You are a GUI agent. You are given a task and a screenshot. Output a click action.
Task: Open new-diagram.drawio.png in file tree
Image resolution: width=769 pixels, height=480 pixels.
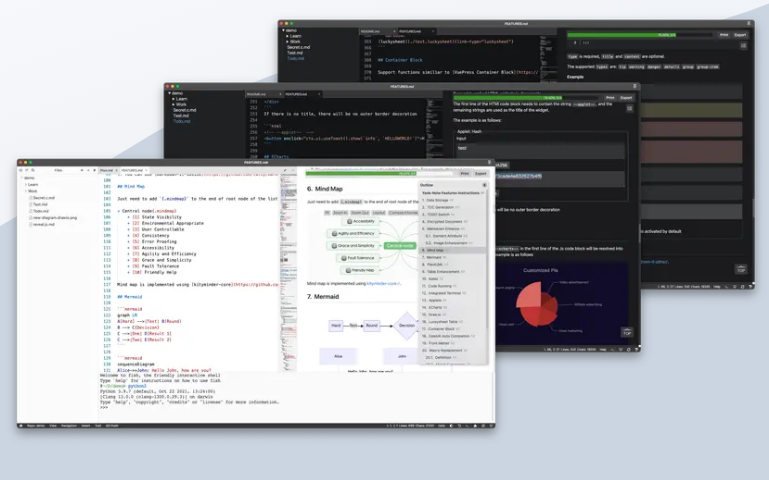coord(55,217)
